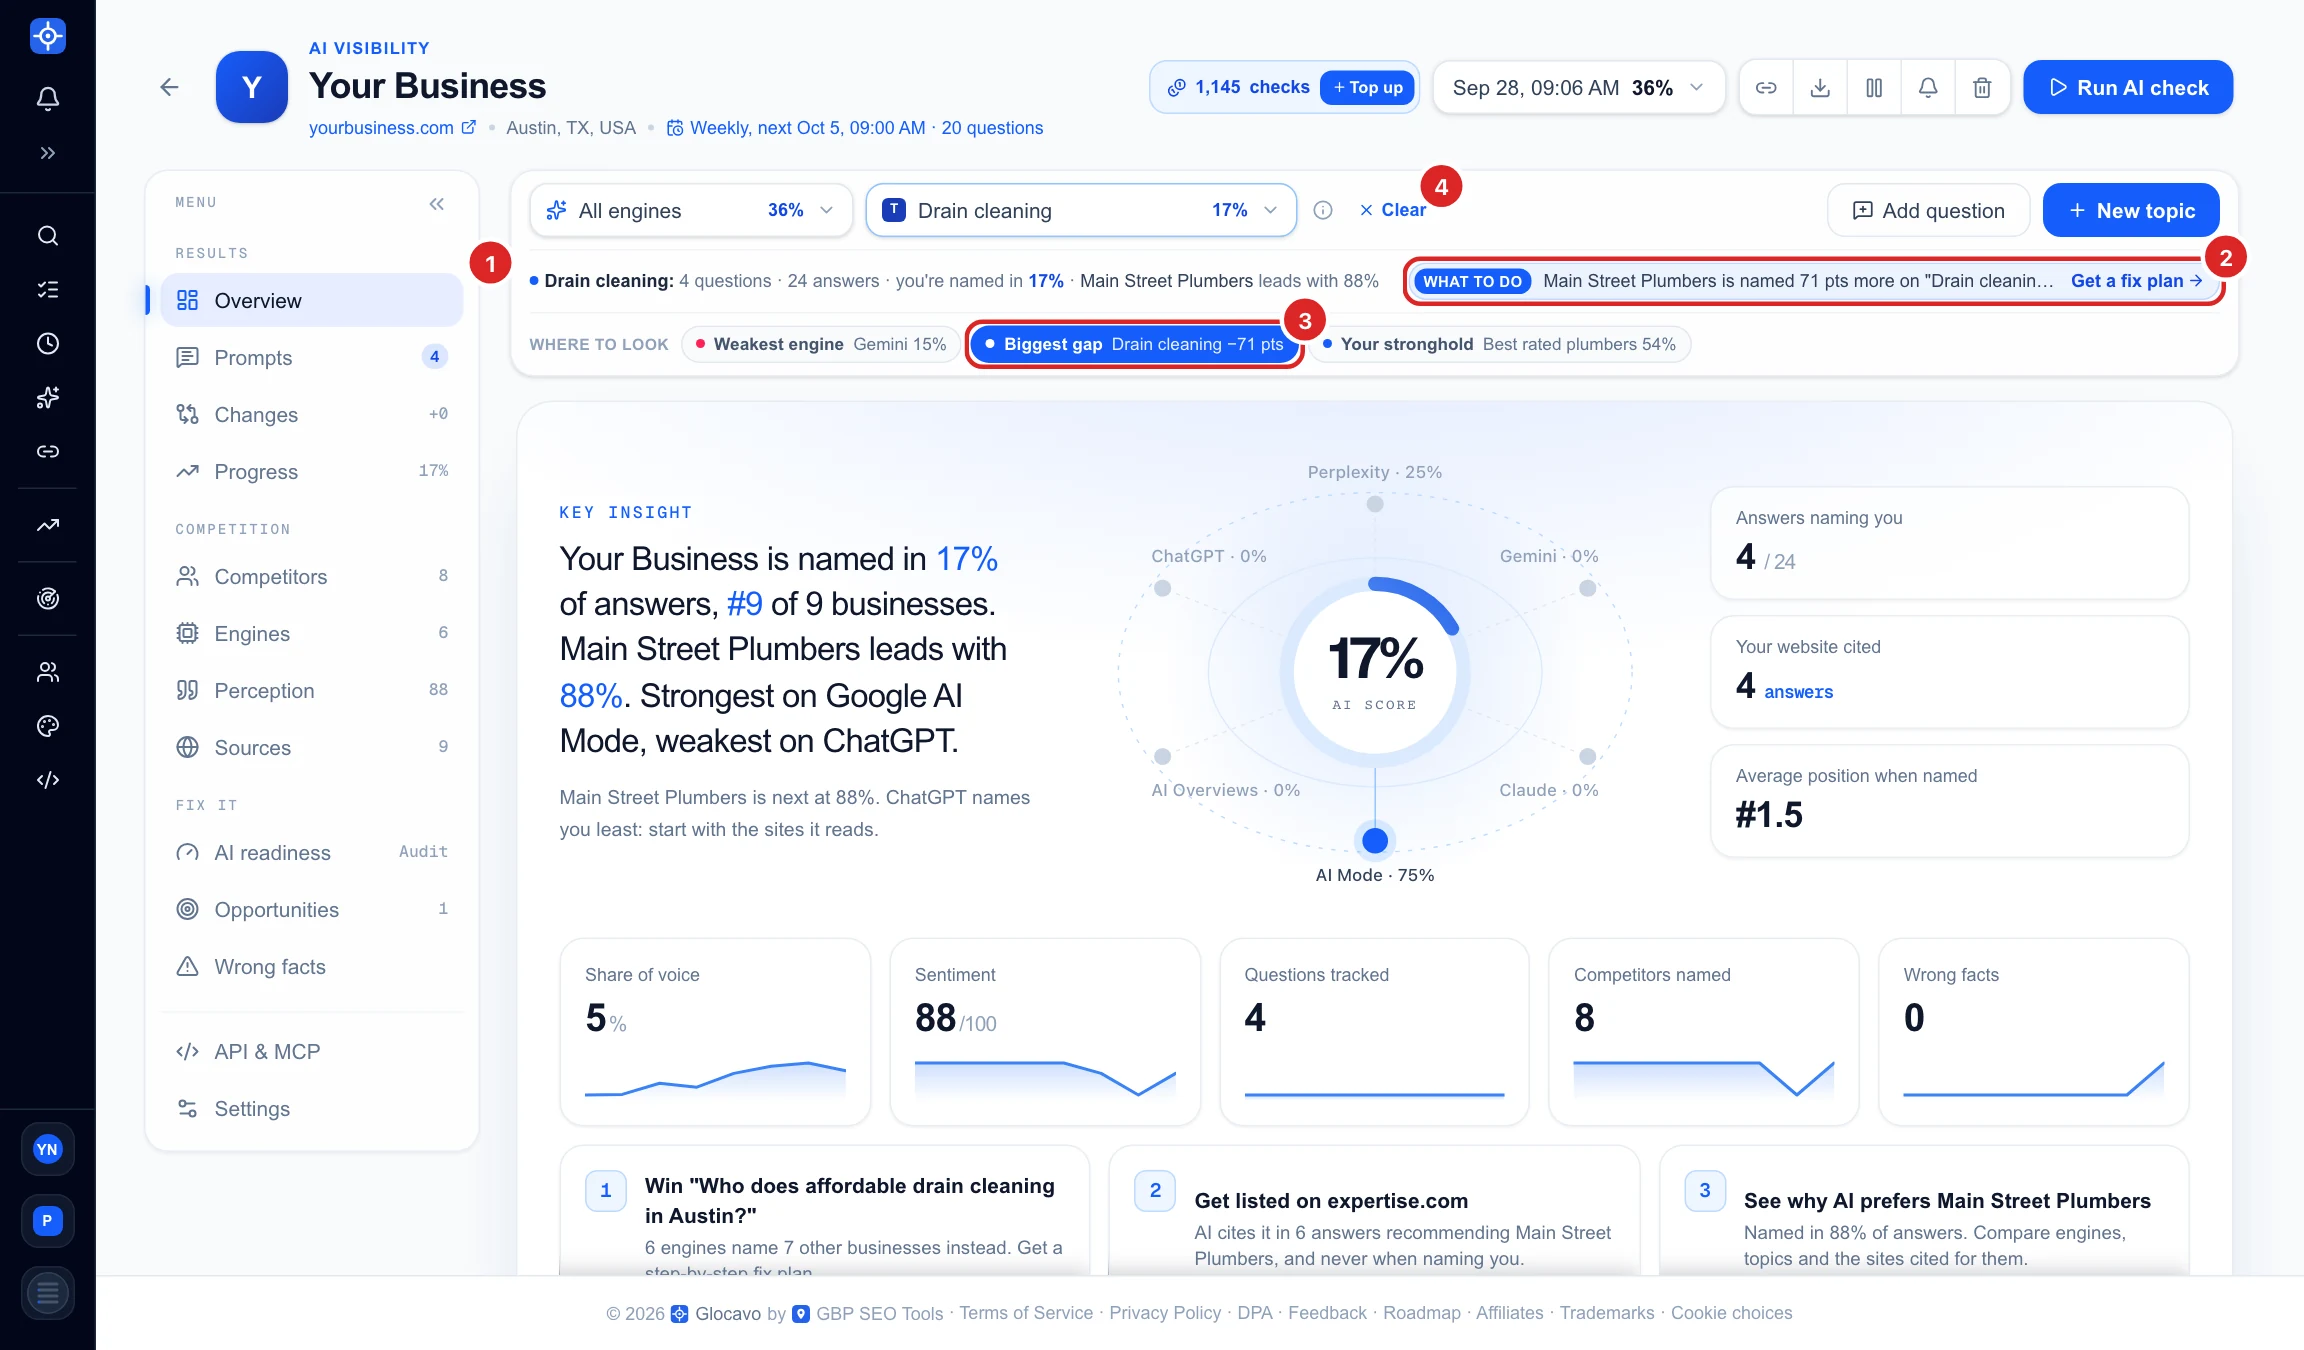Open the code brackets icon in the dark sidebar
Viewport: 2304px width, 1350px height.
pos(47,780)
